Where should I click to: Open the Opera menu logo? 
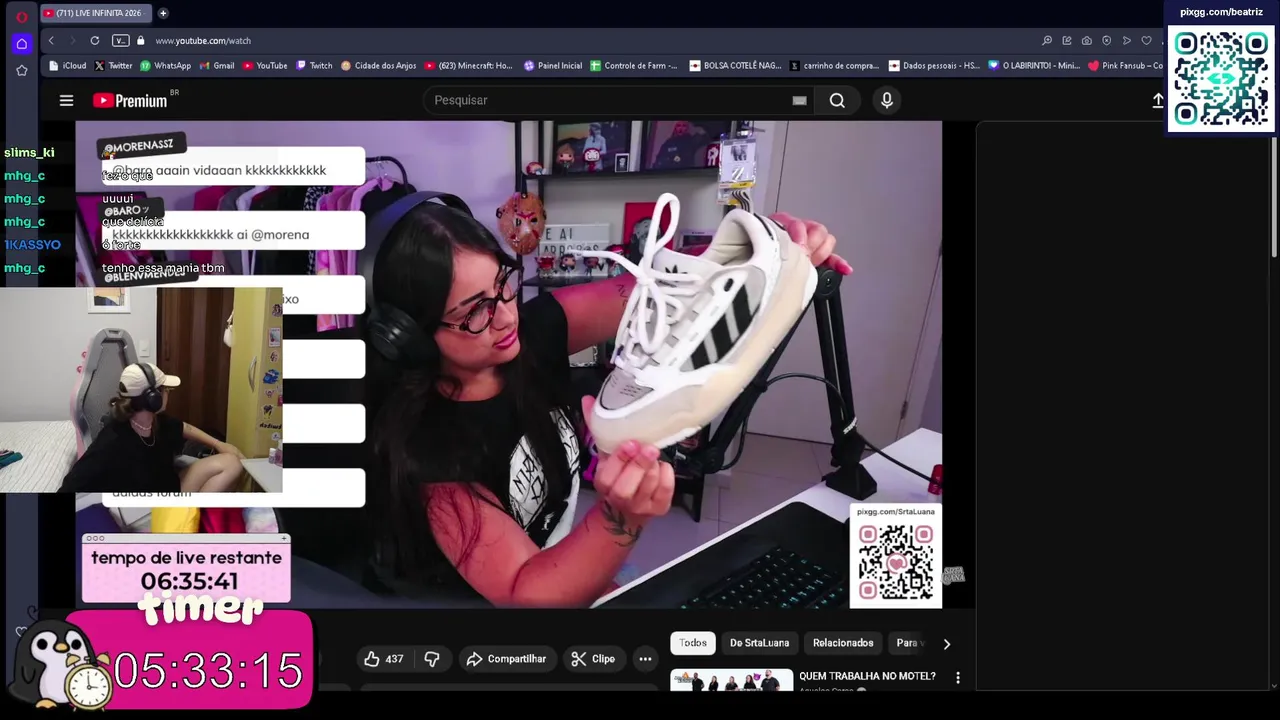pos(21,17)
